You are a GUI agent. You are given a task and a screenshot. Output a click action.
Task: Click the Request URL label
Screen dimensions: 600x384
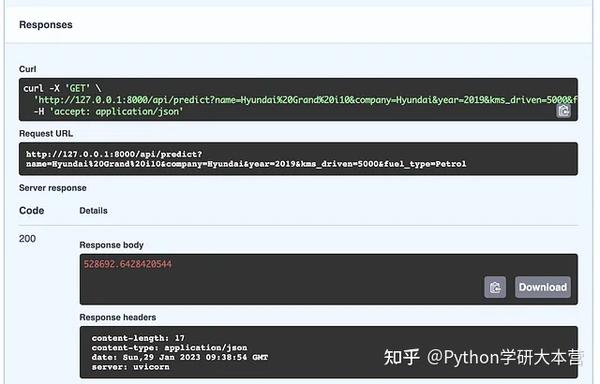(46, 133)
